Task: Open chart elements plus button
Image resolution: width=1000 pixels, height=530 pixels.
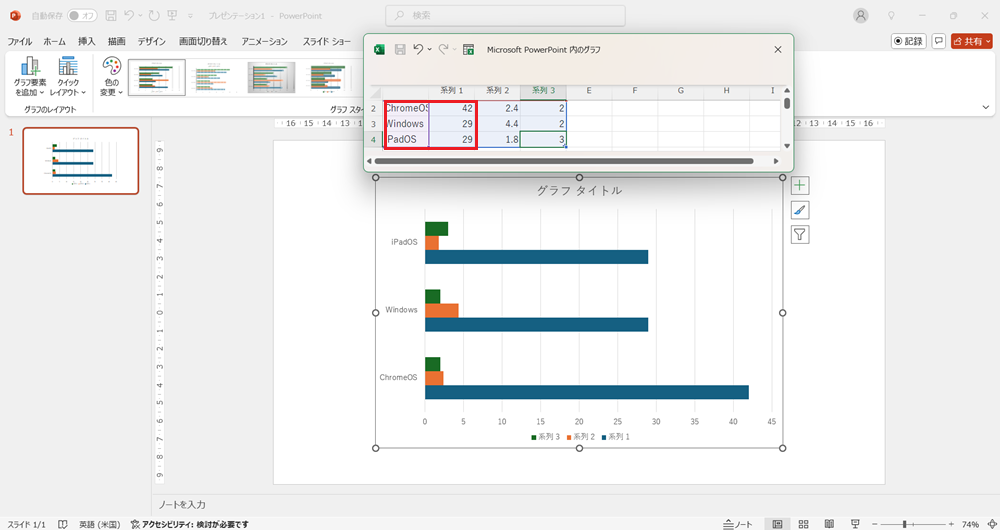Action: 800,186
